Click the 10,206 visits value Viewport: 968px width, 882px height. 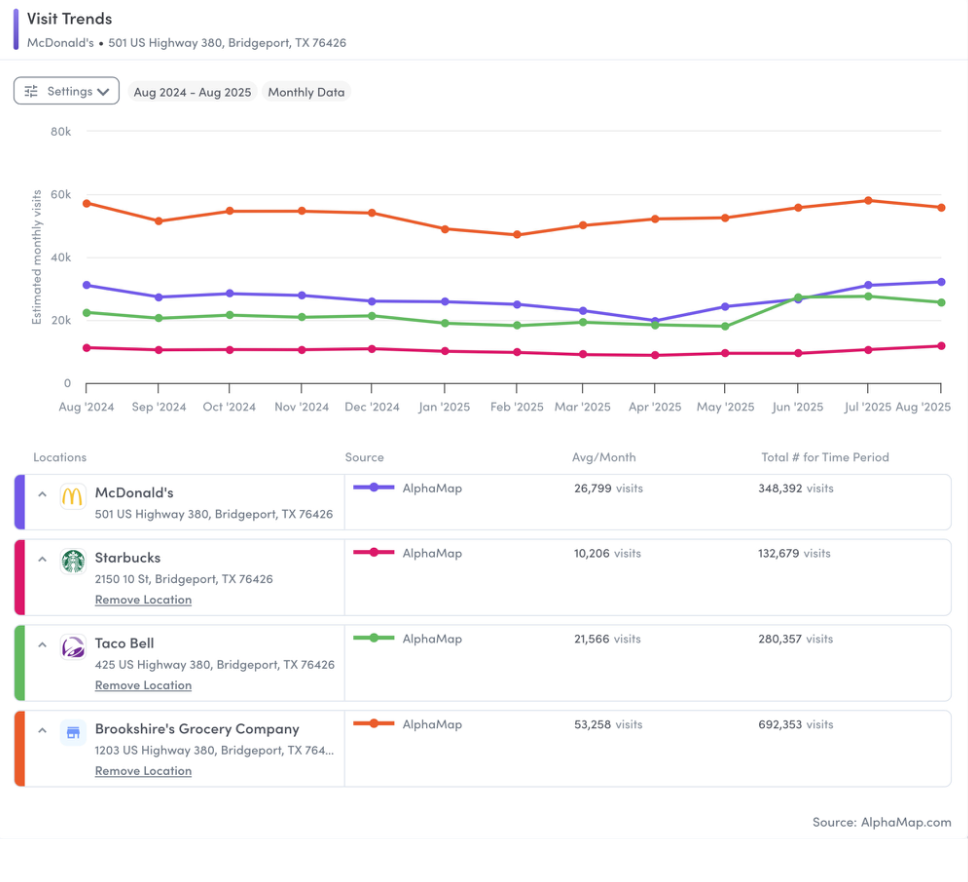click(607, 554)
